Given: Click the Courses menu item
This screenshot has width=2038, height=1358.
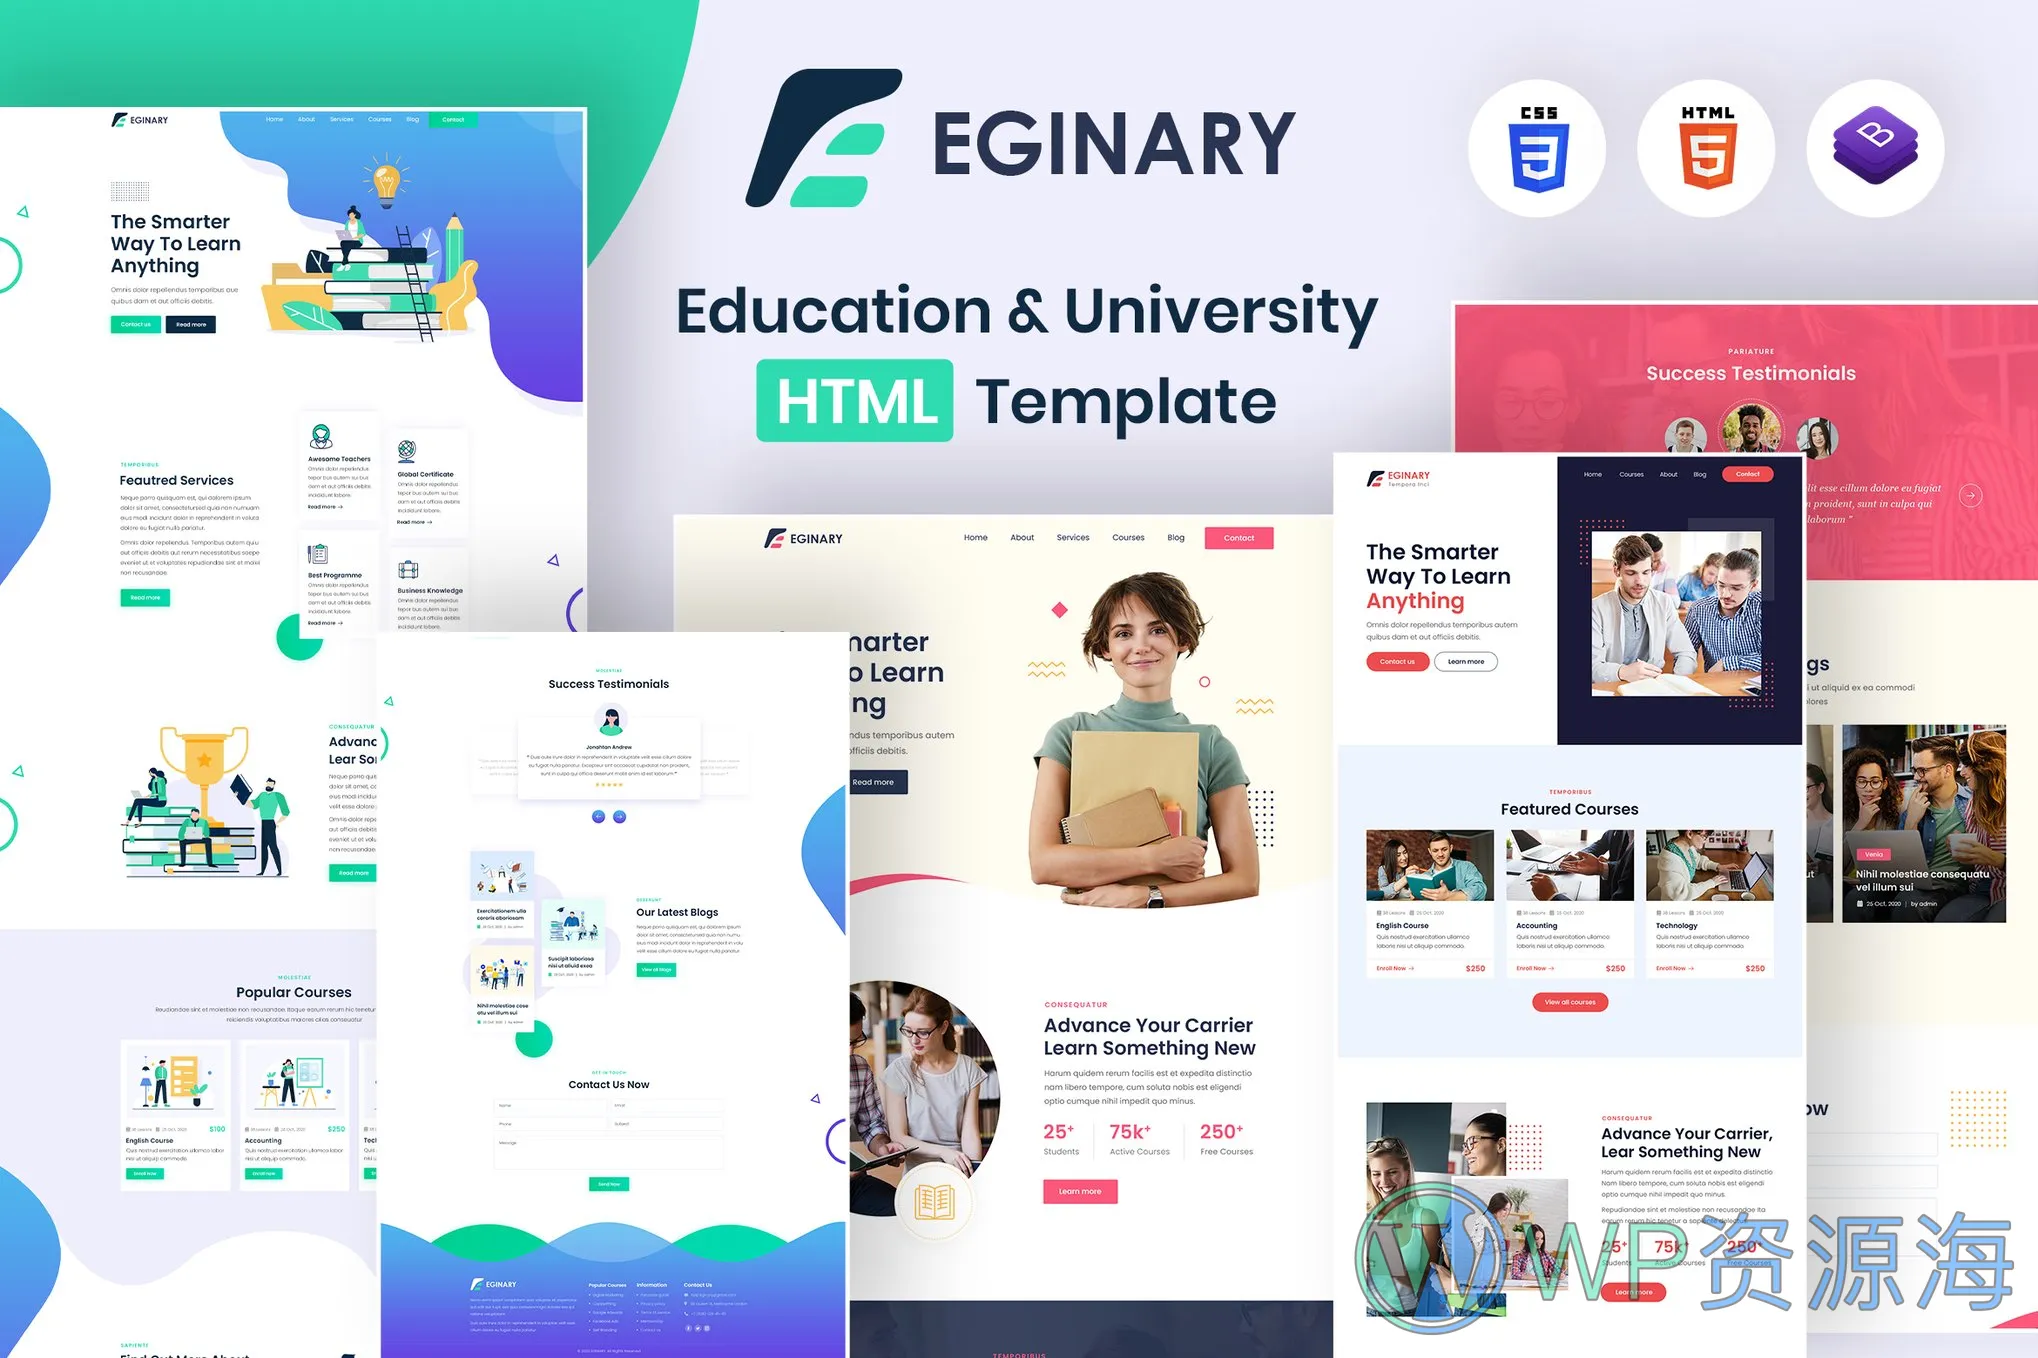Looking at the screenshot, I should (x=1129, y=538).
